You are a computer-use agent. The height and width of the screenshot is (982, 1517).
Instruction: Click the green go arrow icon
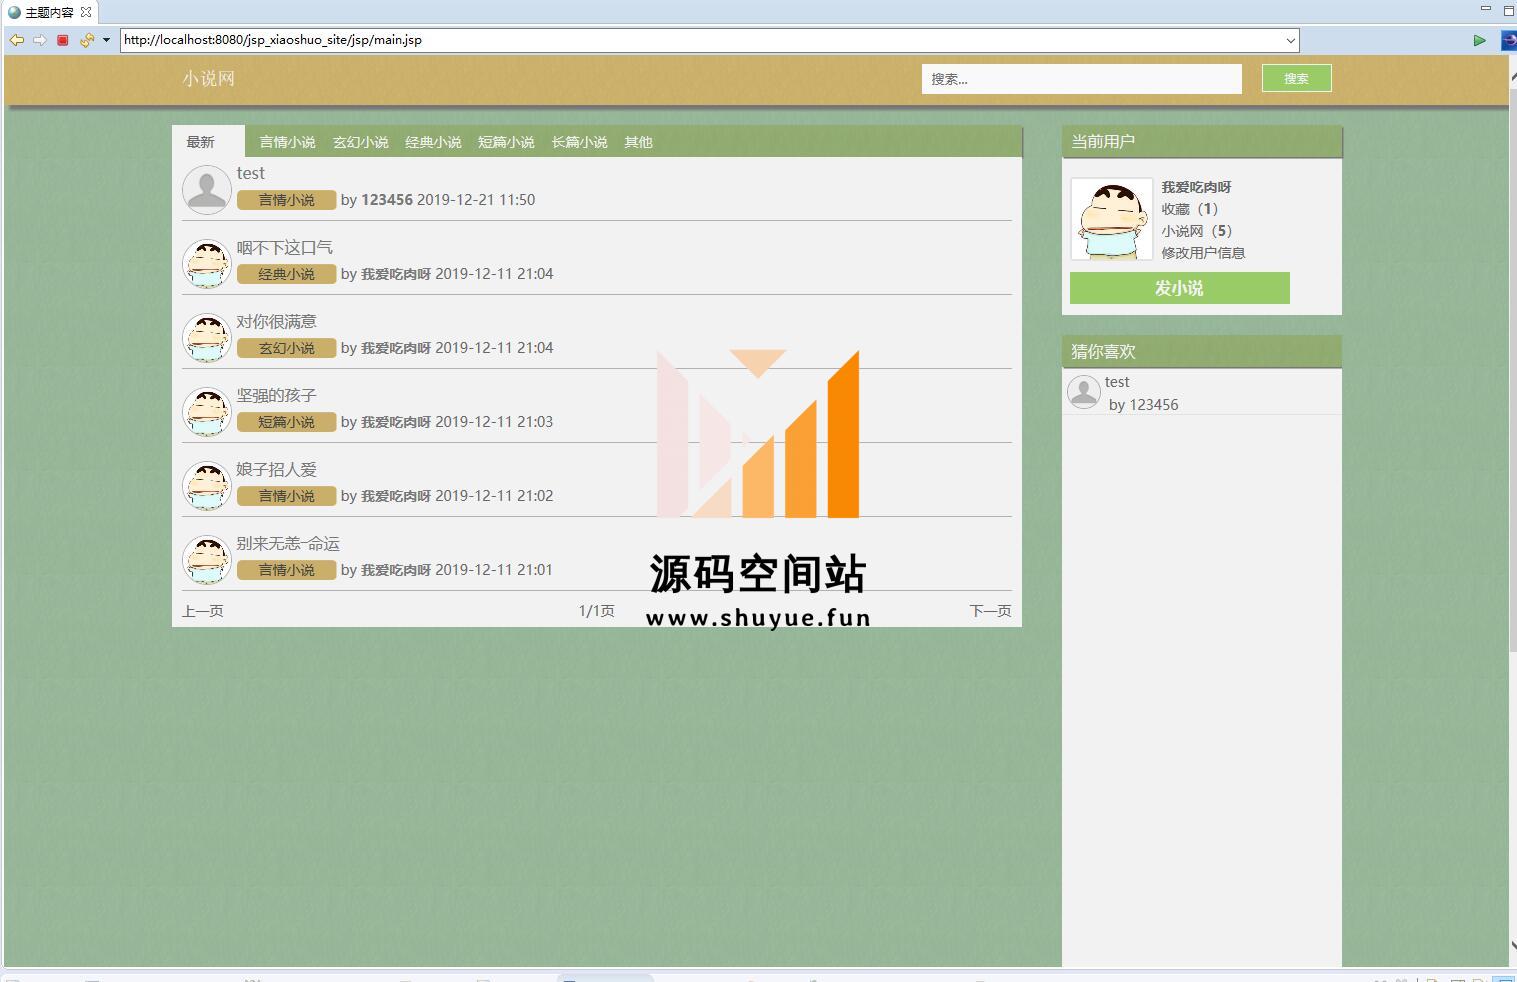pos(1479,40)
